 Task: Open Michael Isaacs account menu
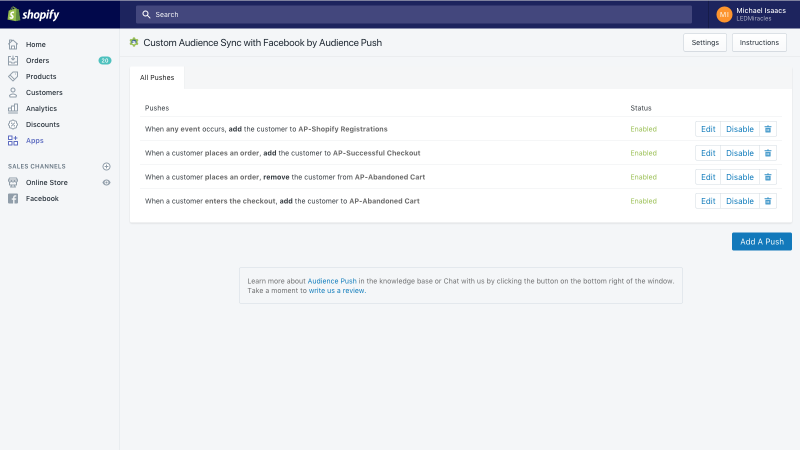click(x=752, y=14)
